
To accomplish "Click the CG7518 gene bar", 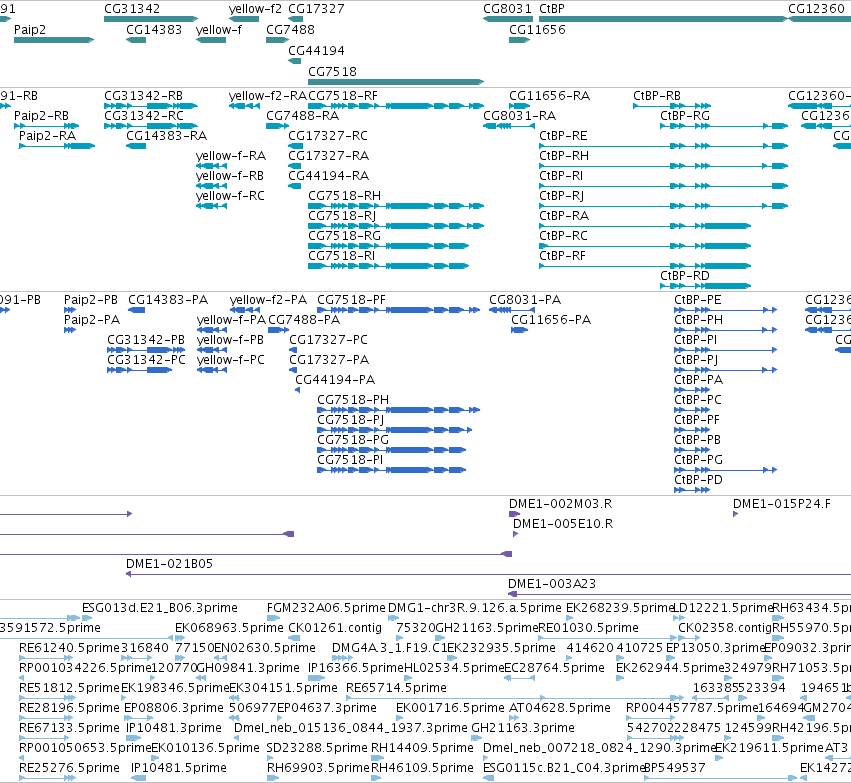I will [x=396, y=82].
